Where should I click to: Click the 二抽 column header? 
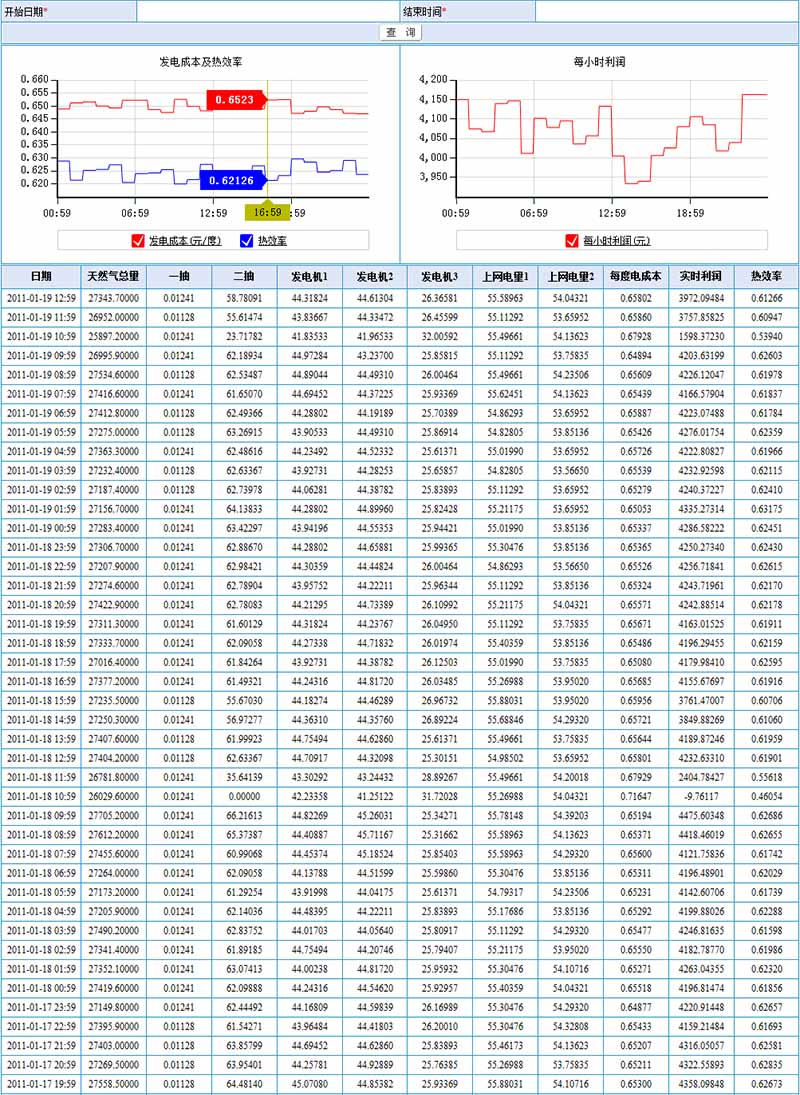click(244, 277)
